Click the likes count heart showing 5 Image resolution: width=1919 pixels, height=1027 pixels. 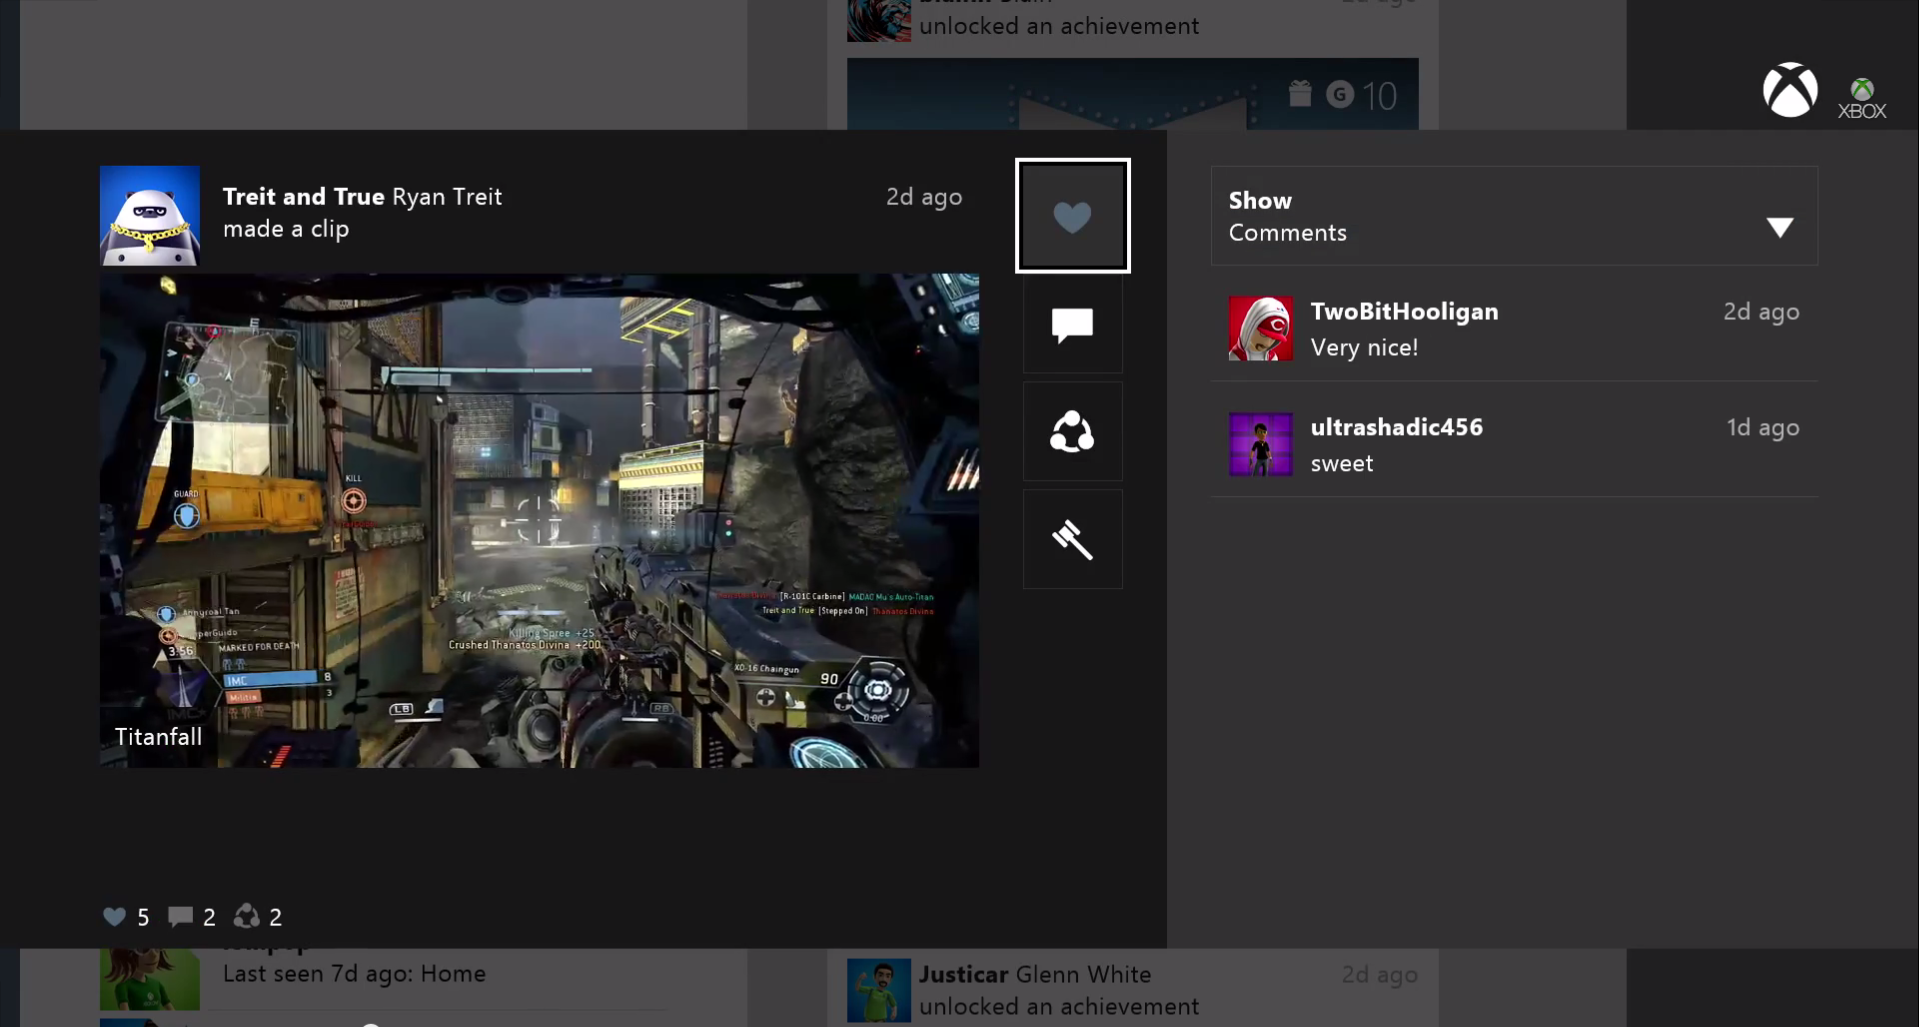[x=126, y=917]
